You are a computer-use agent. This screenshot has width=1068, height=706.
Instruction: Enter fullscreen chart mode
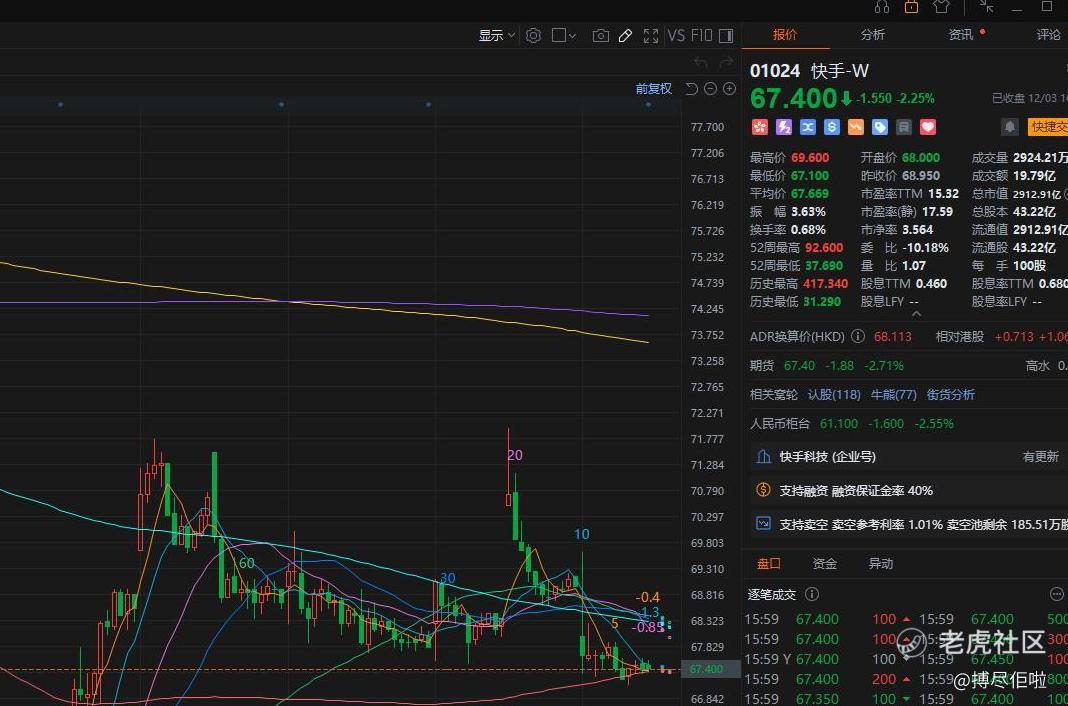pyautogui.click(x=650, y=35)
